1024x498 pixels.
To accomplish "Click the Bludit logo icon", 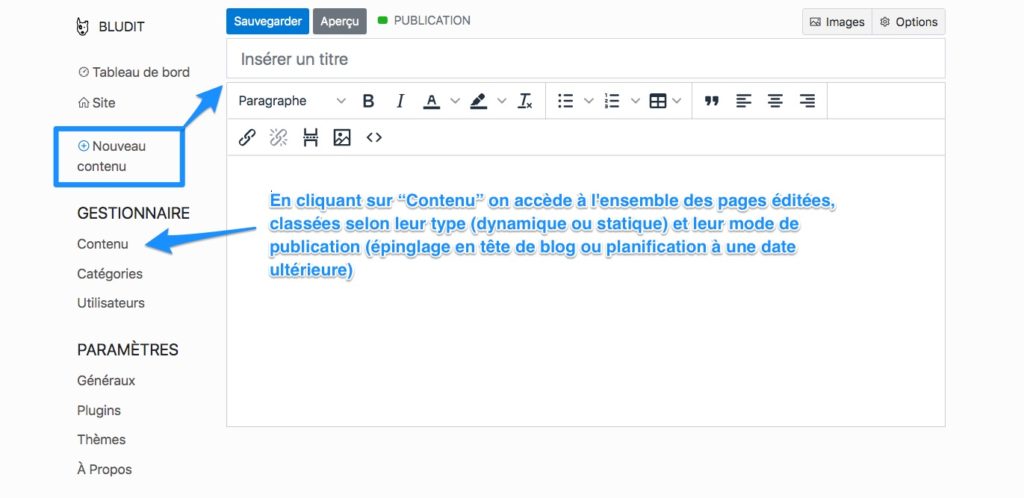I will pyautogui.click(x=82, y=27).
